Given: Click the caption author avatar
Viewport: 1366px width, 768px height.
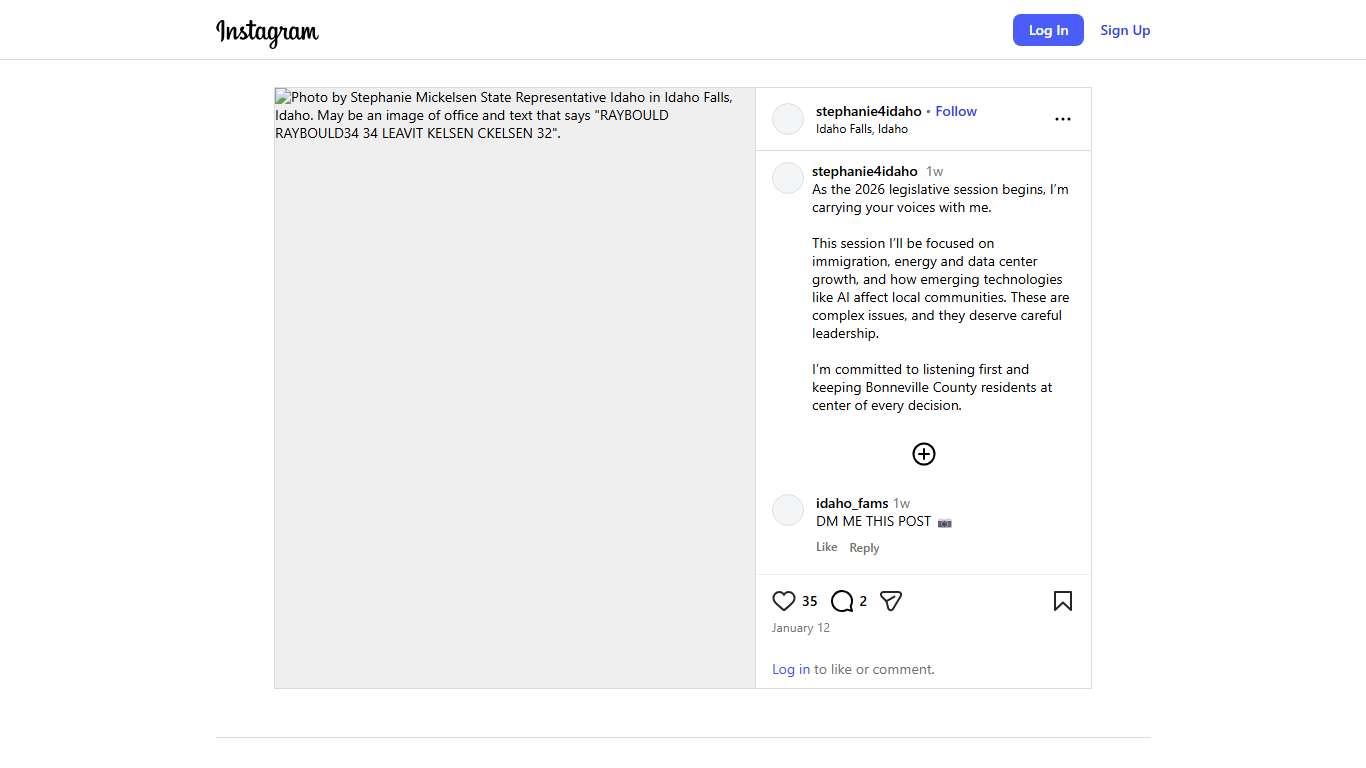Looking at the screenshot, I should click(x=788, y=178).
